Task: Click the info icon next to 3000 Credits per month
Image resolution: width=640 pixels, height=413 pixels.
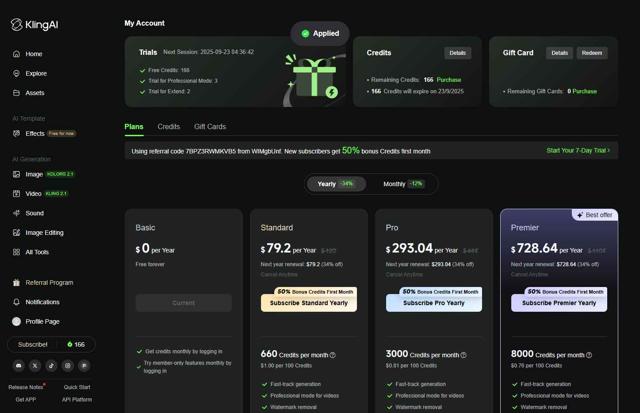Action: (463, 355)
